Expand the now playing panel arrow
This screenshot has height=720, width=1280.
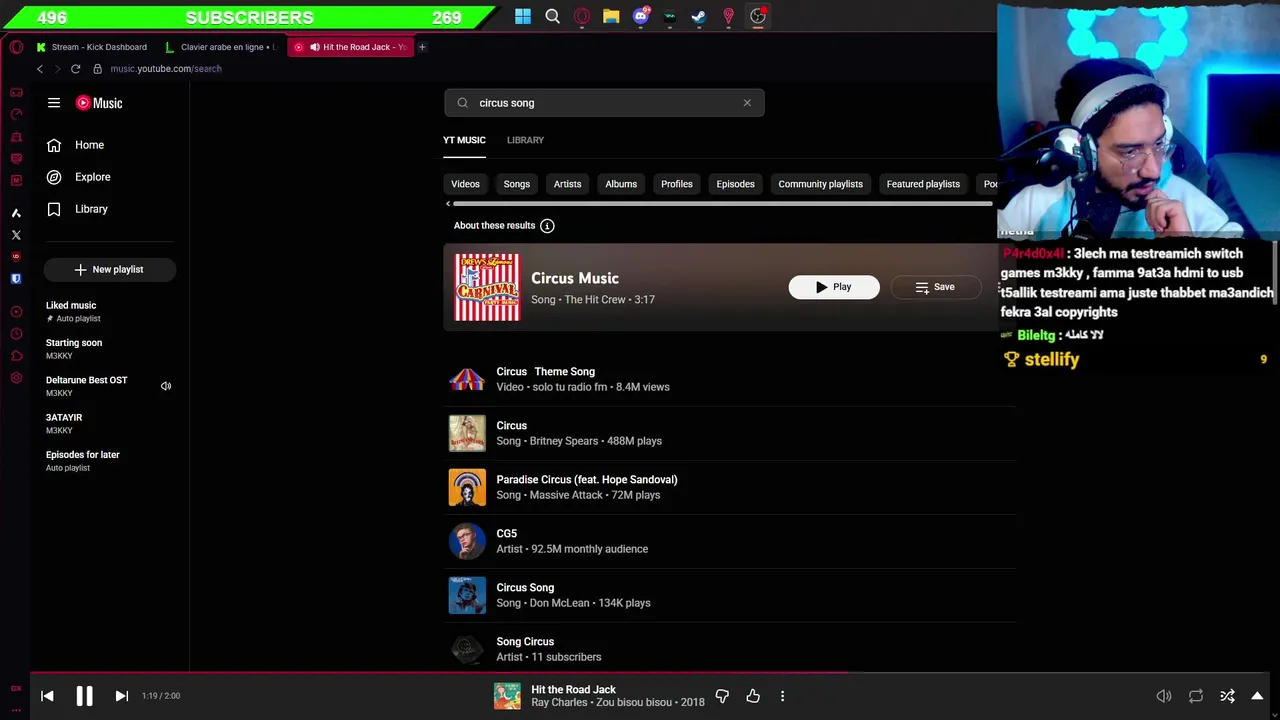pos(1257,696)
